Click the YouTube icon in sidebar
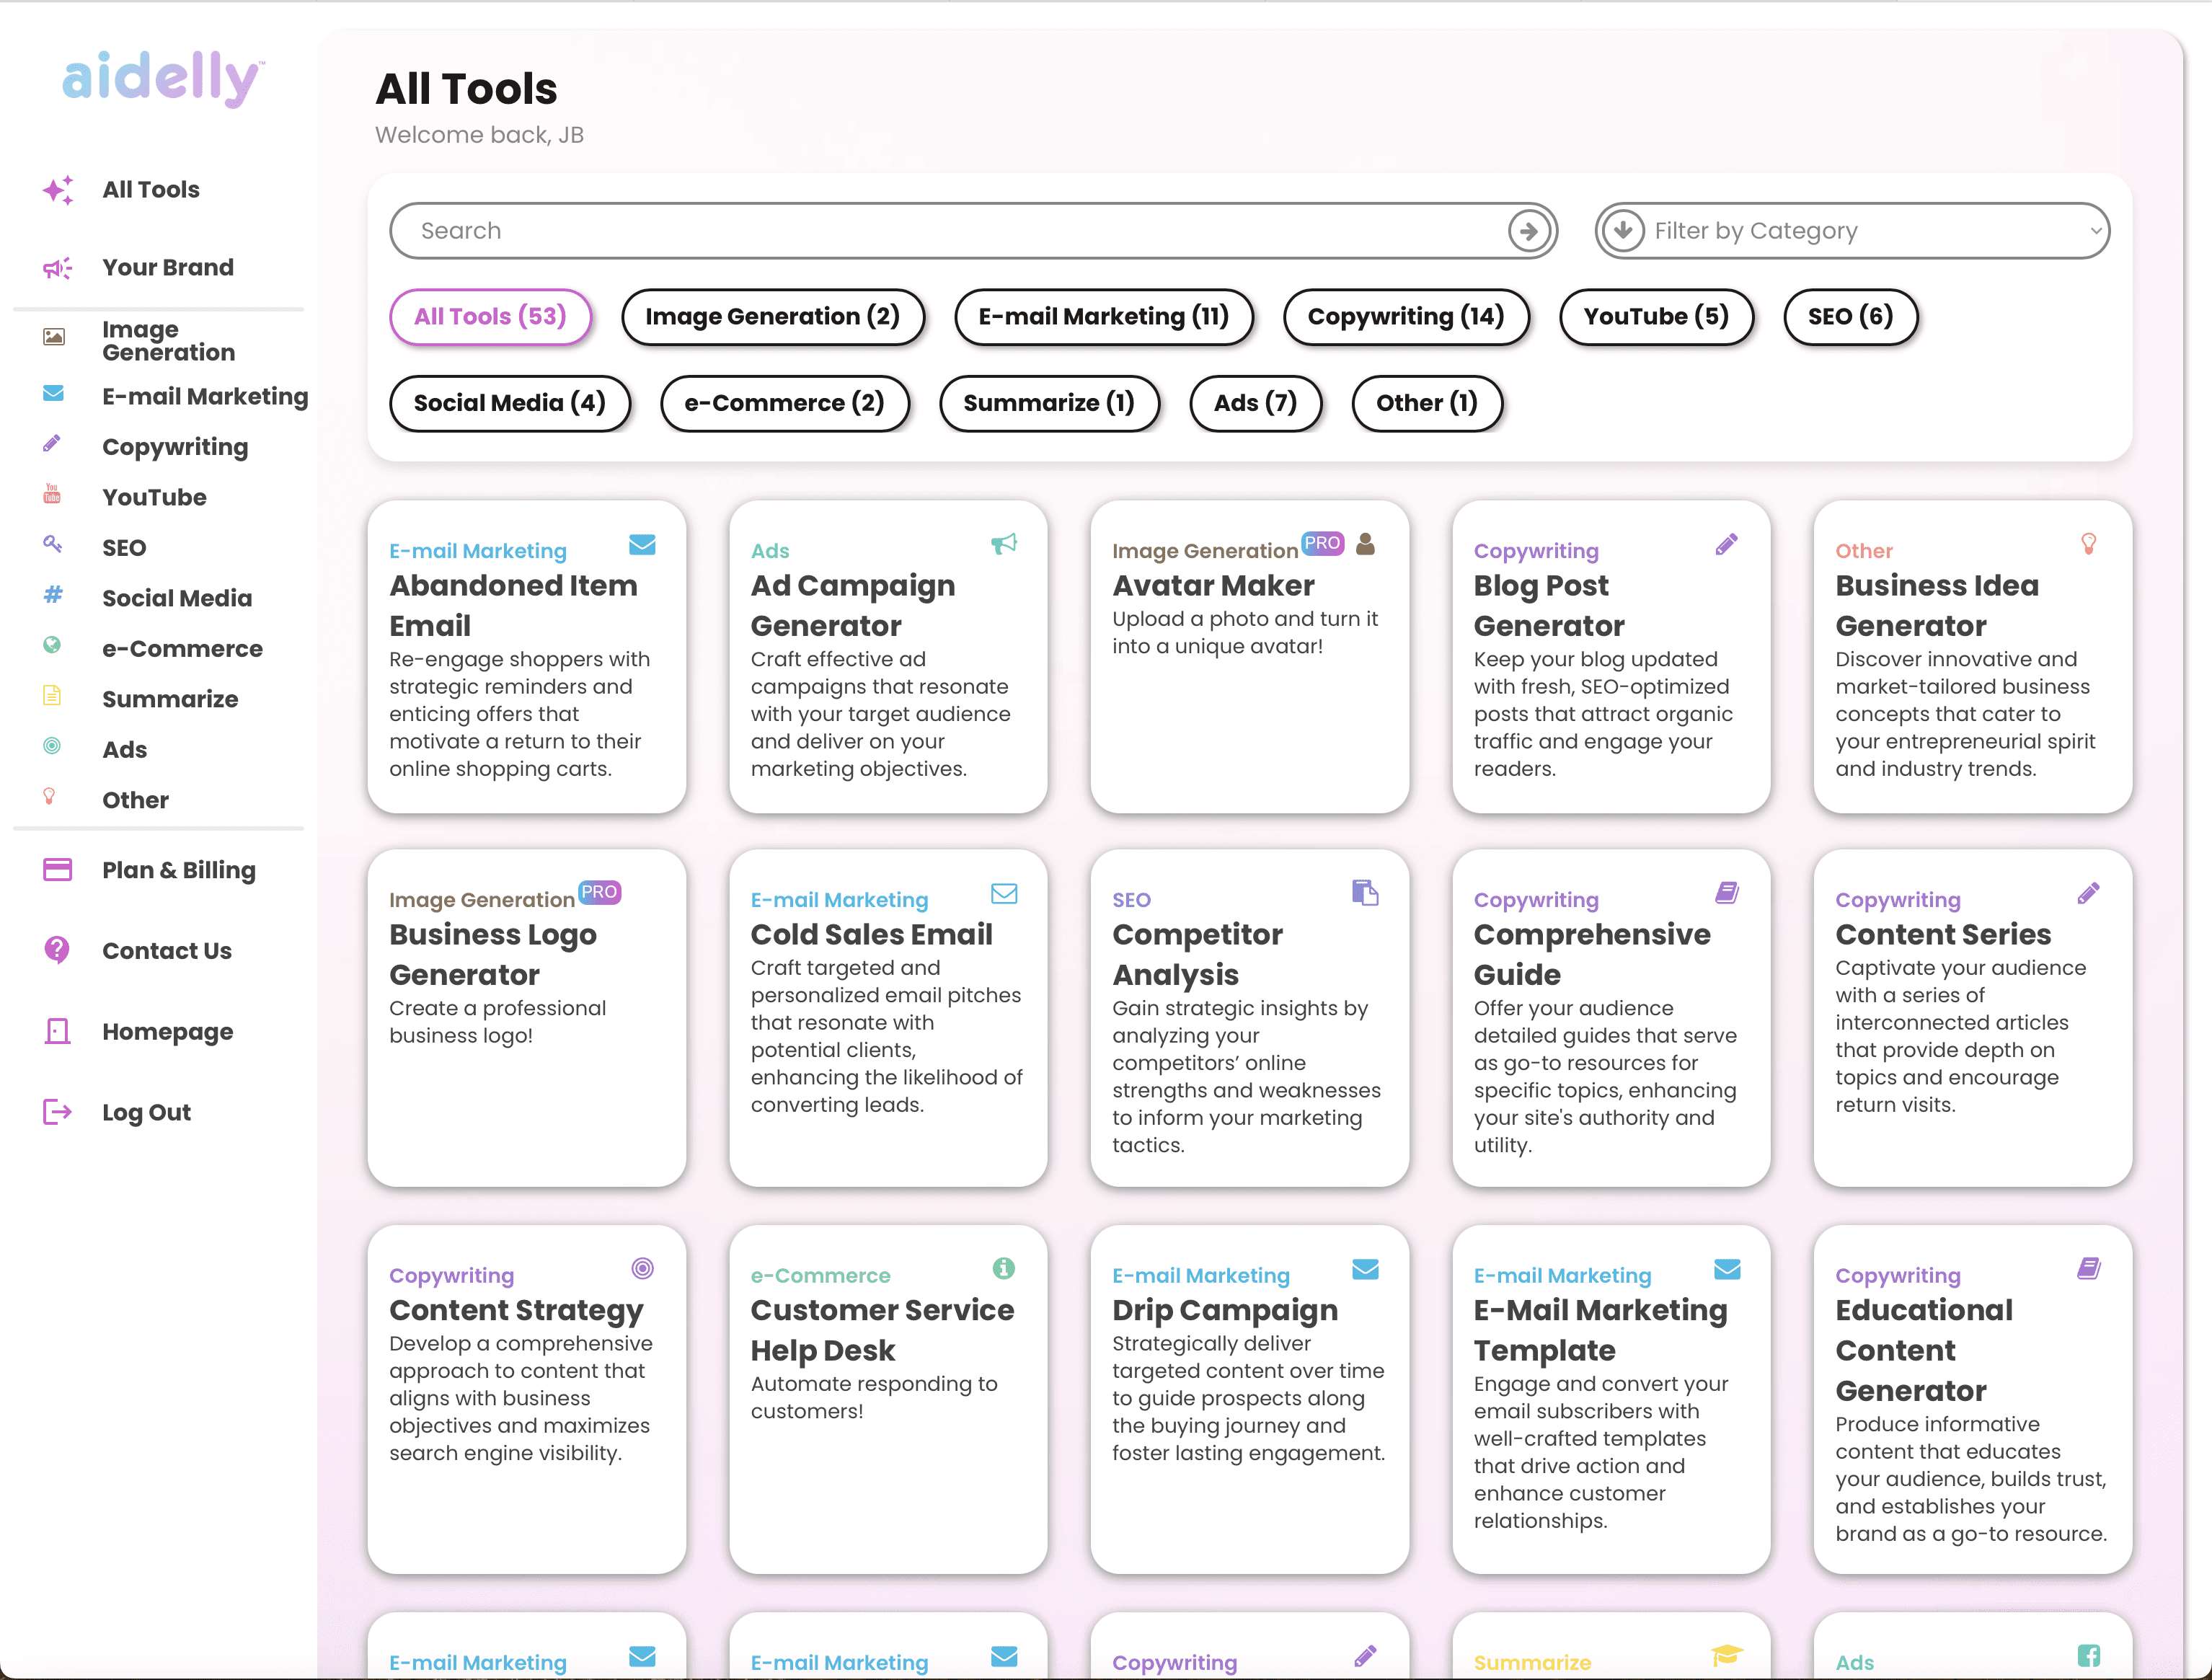 point(52,494)
